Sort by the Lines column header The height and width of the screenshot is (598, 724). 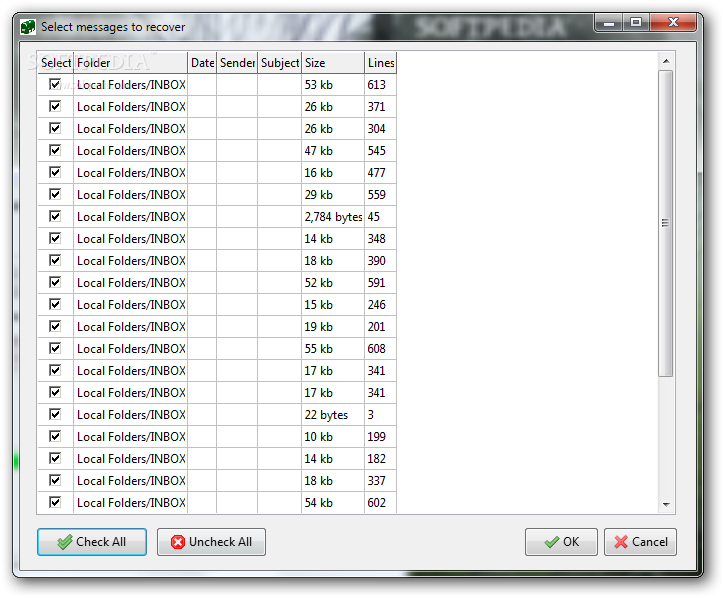click(381, 63)
